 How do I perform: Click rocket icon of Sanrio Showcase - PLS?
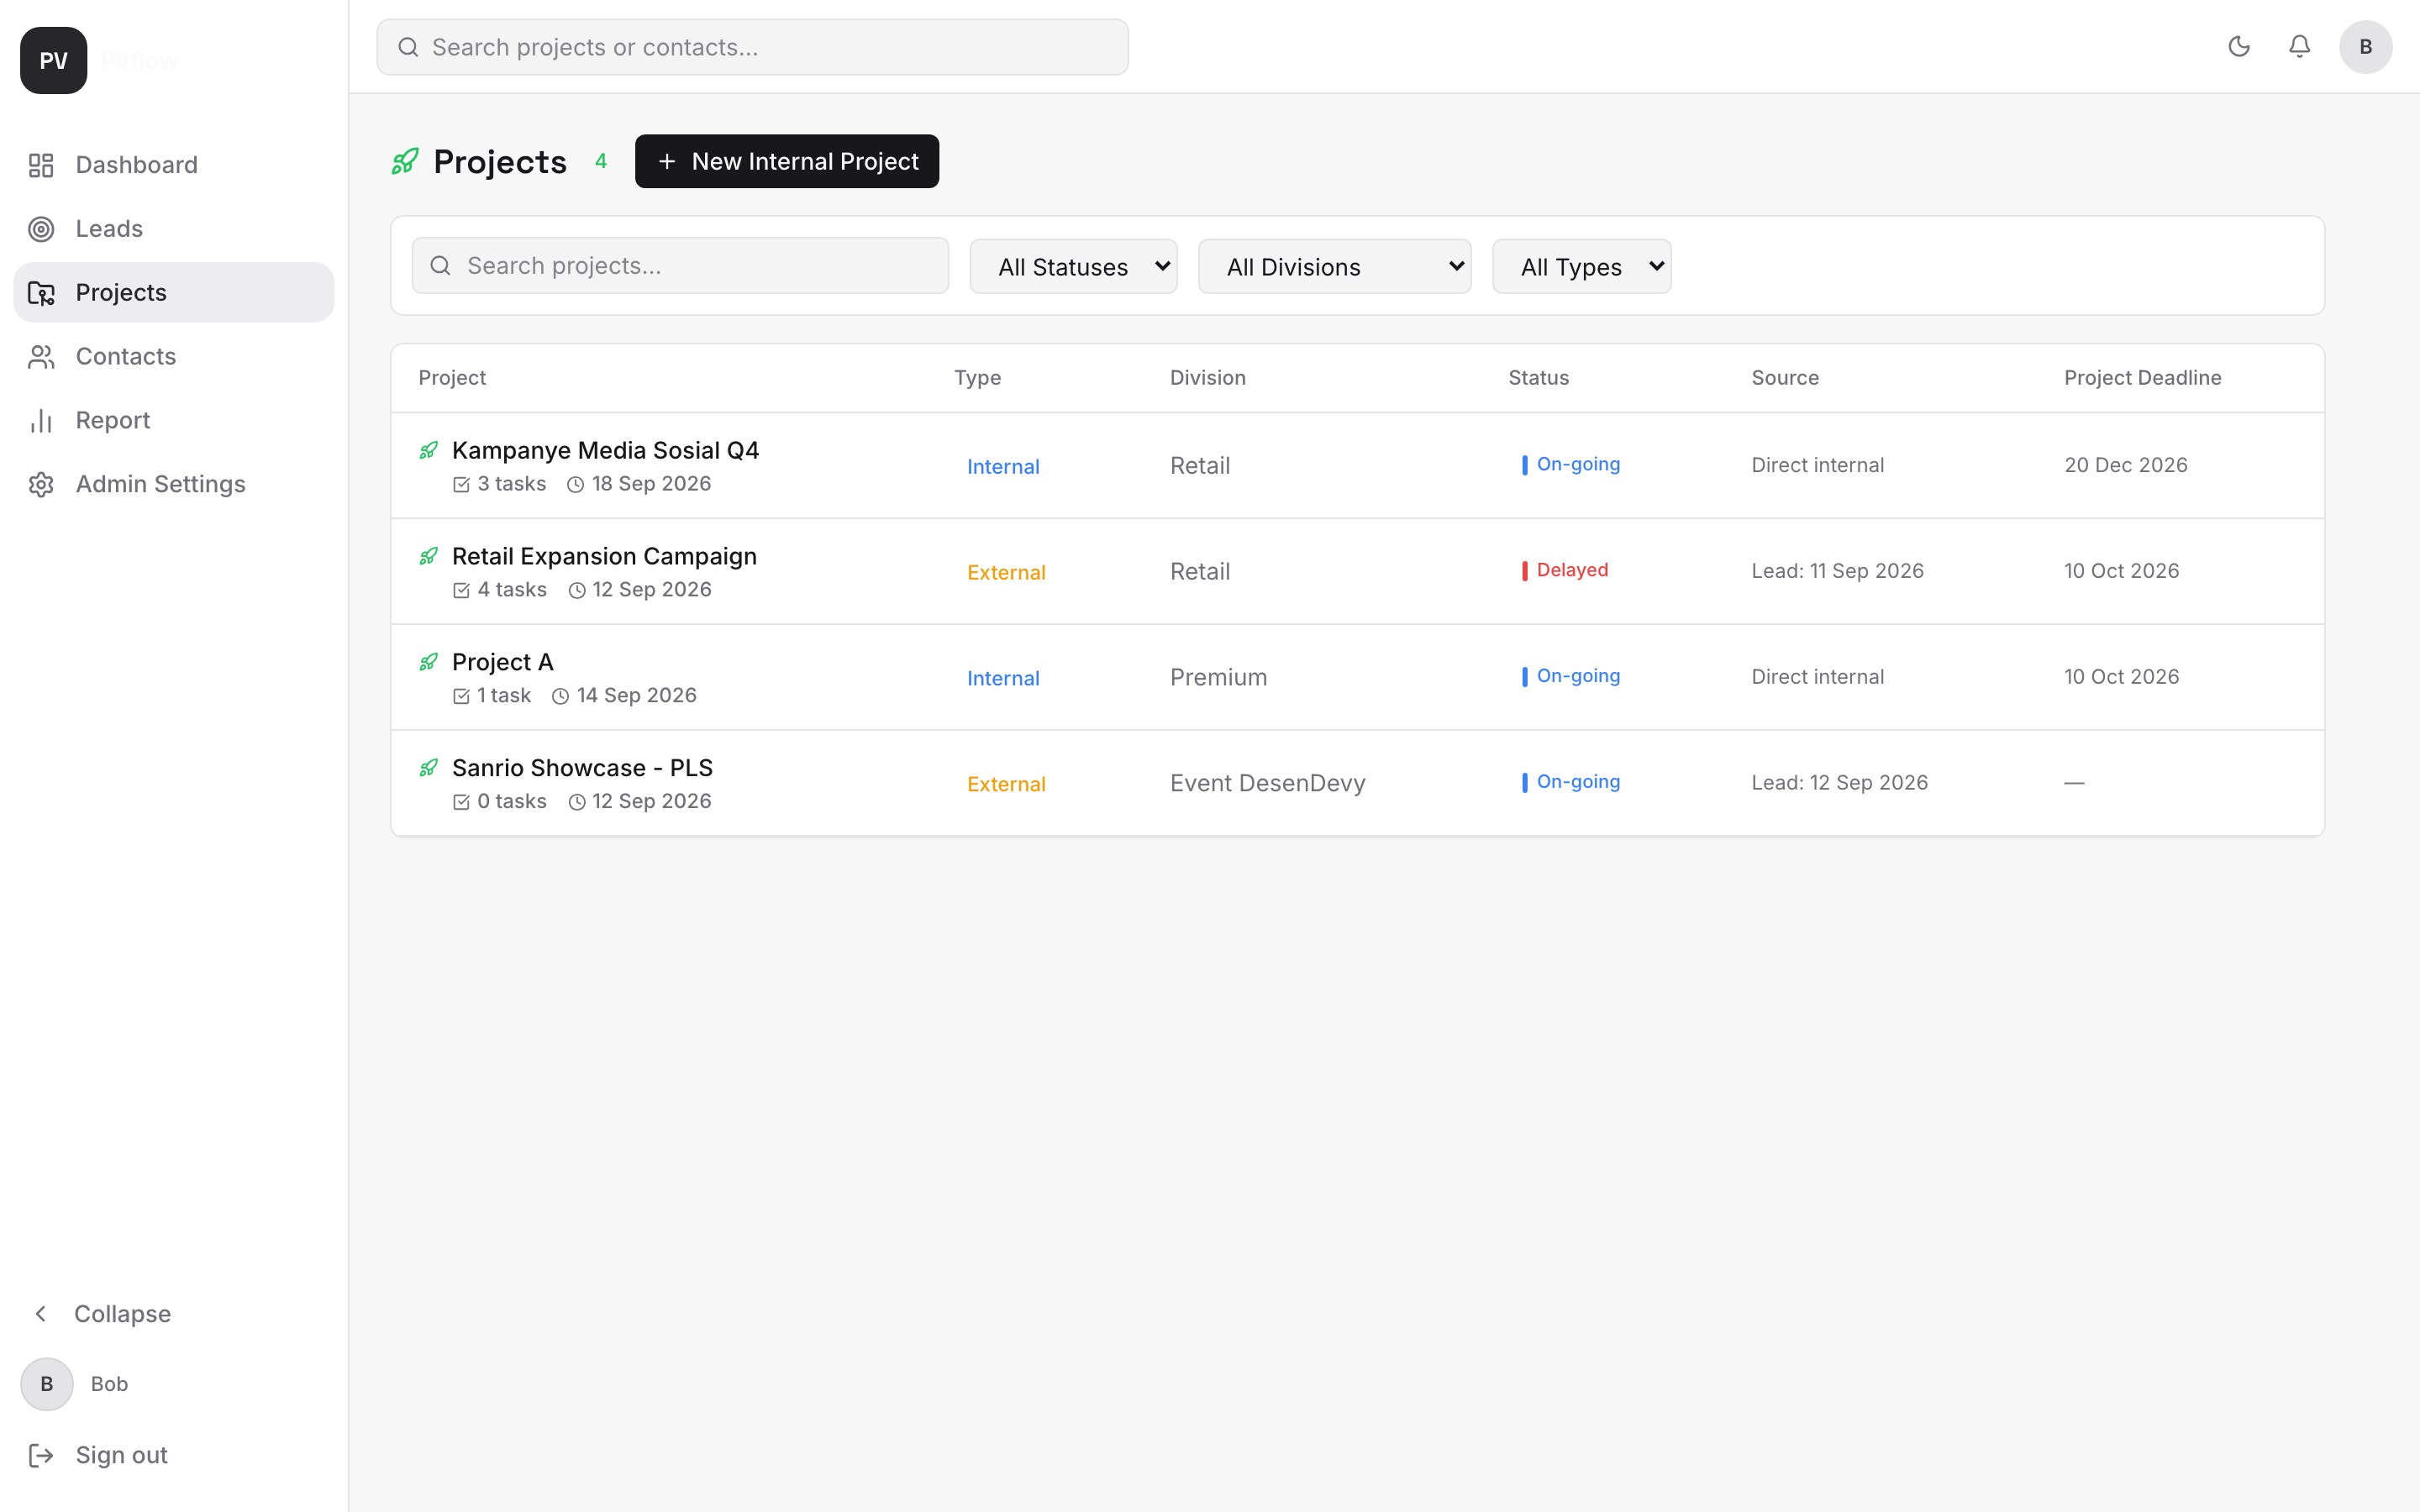click(x=429, y=769)
